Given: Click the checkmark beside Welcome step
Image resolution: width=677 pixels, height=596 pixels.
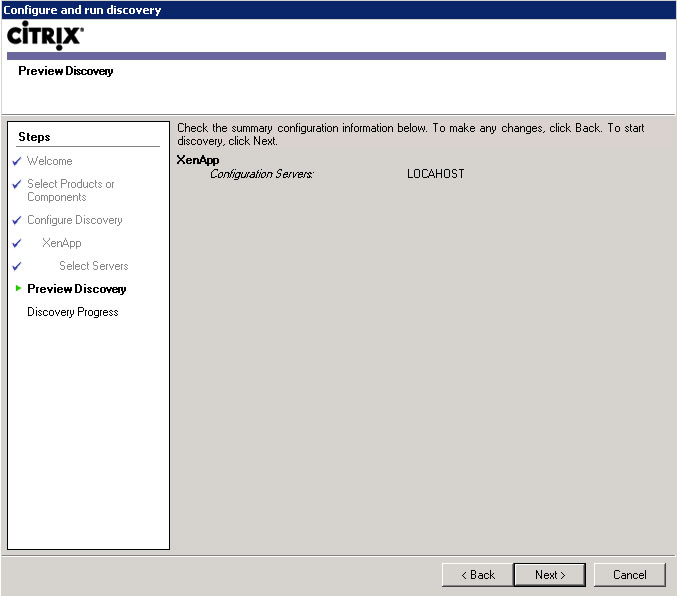Looking at the screenshot, I should (x=17, y=161).
